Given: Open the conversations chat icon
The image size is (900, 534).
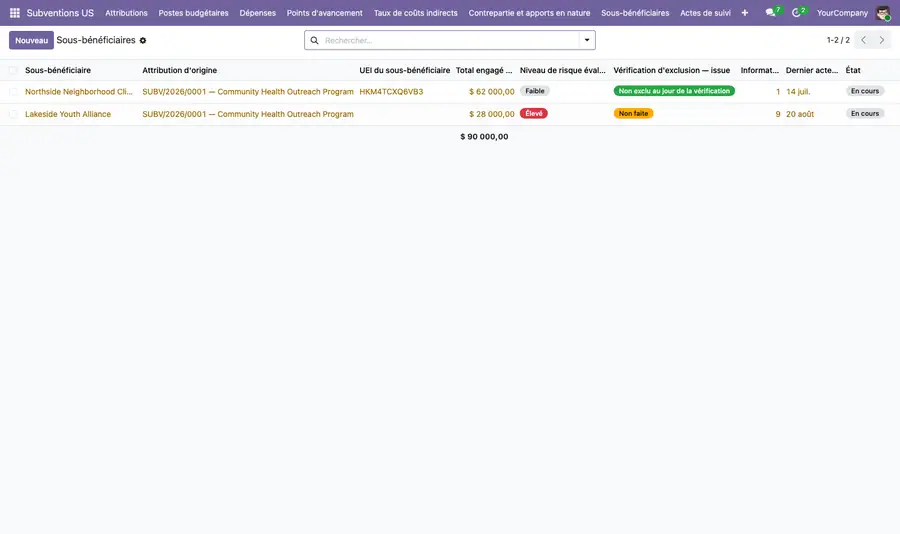Looking at the screenshot, I should click(770, 13).
